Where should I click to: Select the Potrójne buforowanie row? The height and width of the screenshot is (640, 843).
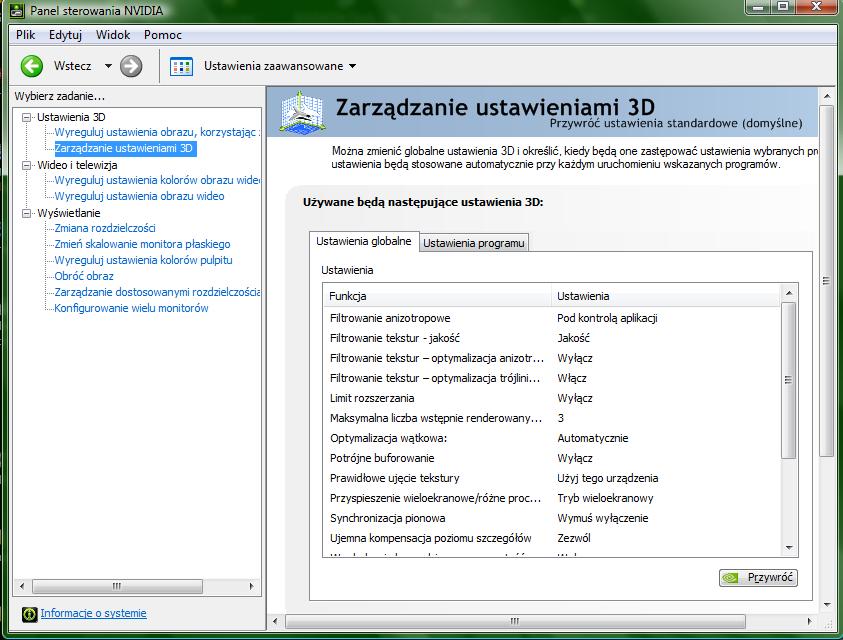tap(552, 458)
